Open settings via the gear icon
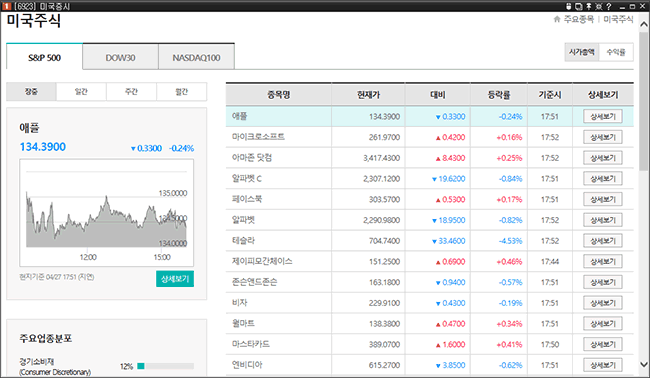Viewport: 650px width, 378px height. tap(599, 6)
